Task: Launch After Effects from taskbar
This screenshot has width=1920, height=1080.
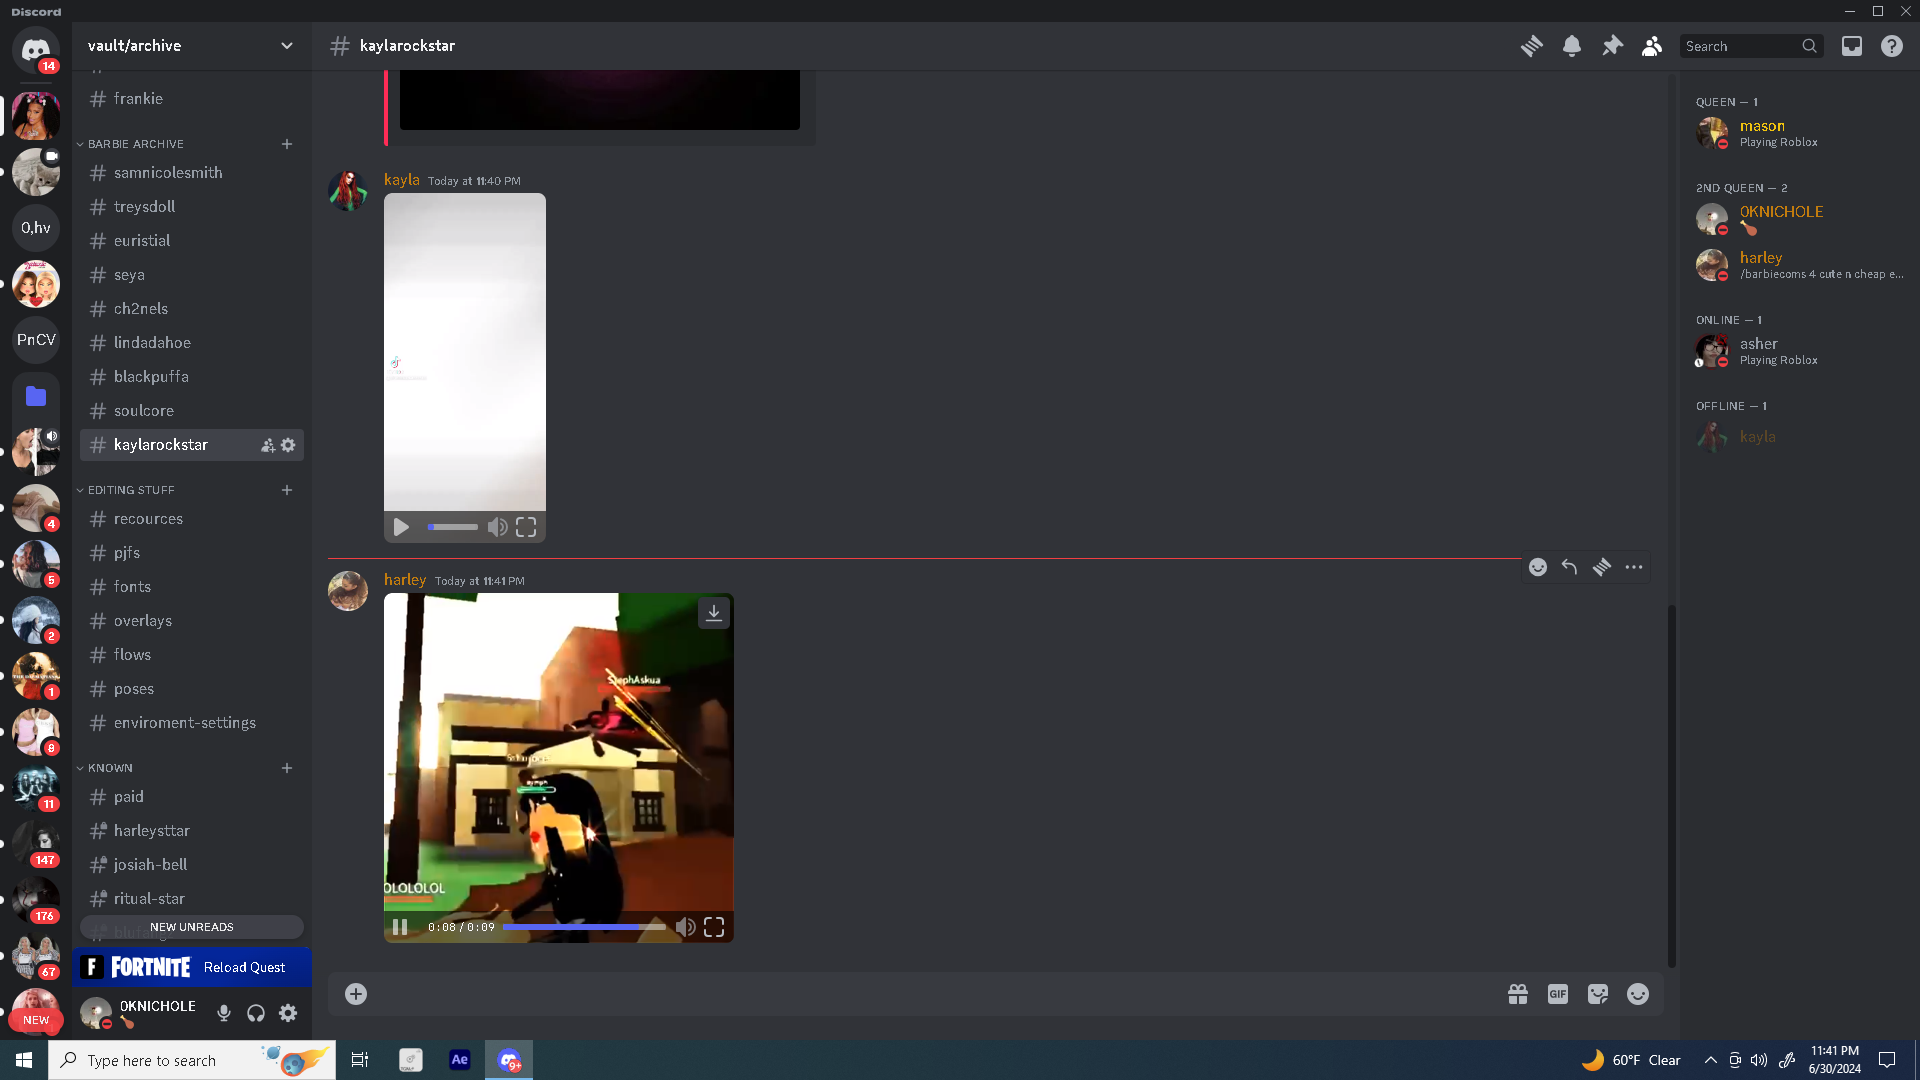Action: pos(460,1060)
